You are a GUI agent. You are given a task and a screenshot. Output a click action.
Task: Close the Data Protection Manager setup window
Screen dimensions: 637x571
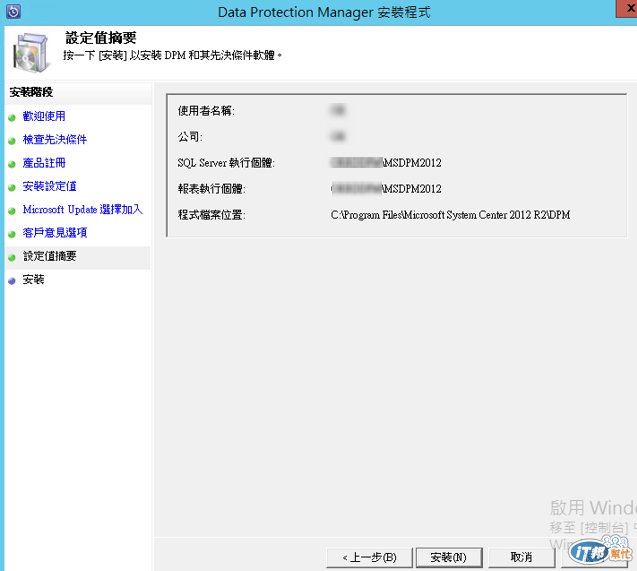(628, 9)
